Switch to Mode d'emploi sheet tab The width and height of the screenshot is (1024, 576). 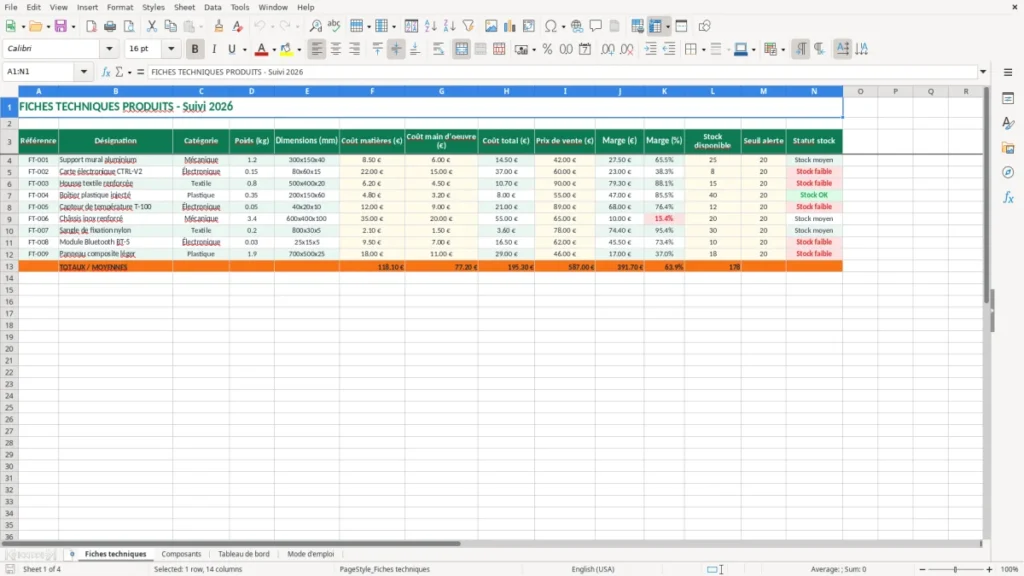coord(311,554)
